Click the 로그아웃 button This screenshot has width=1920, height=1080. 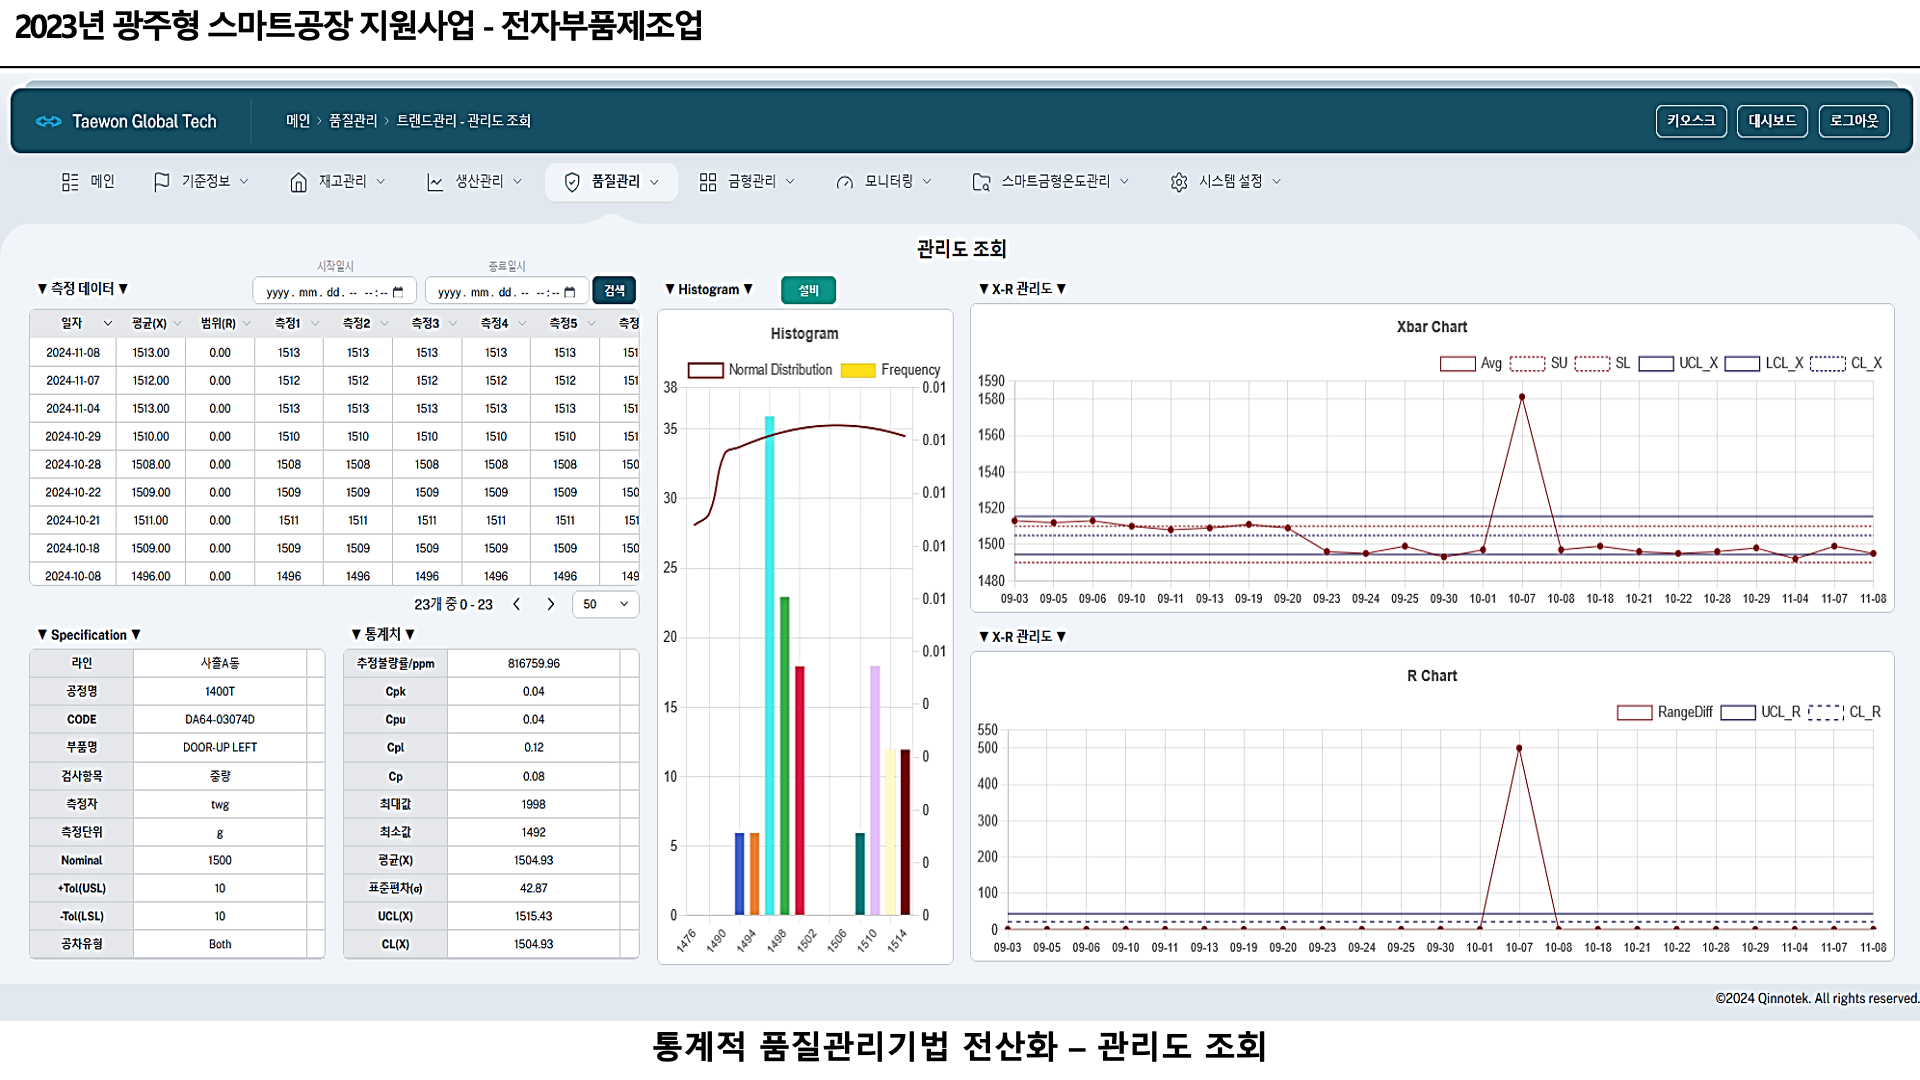(1853, 121)
